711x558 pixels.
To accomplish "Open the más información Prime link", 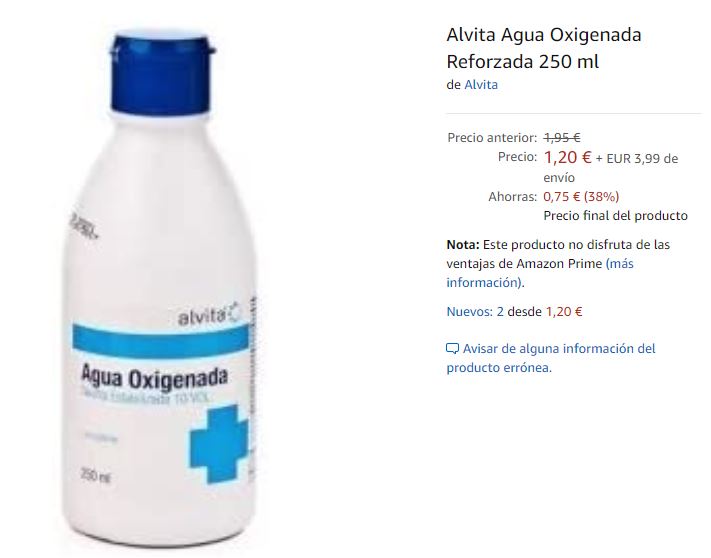I will (x=540, y=273).
